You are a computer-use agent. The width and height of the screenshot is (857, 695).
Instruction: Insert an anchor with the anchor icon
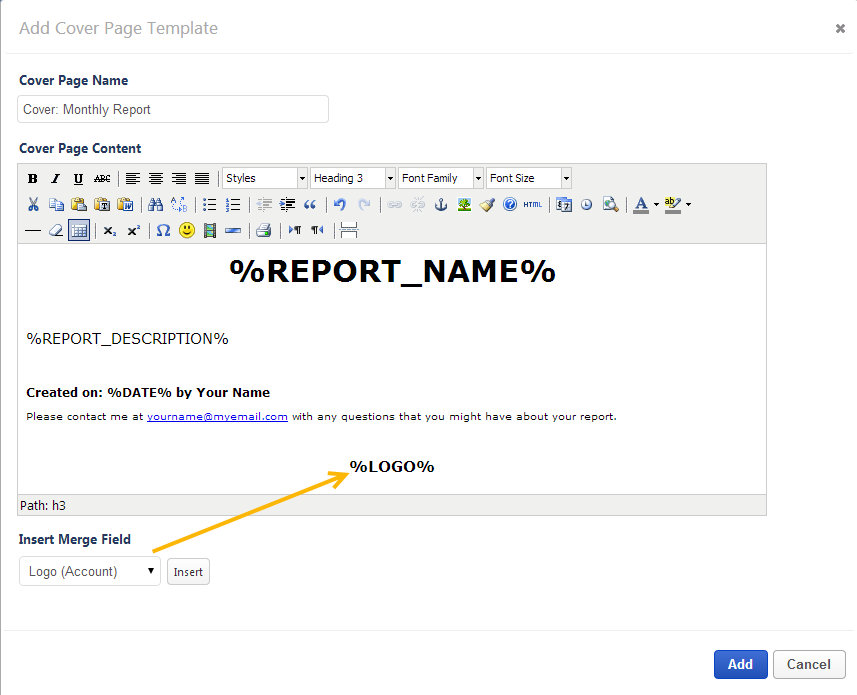[441, 204]
